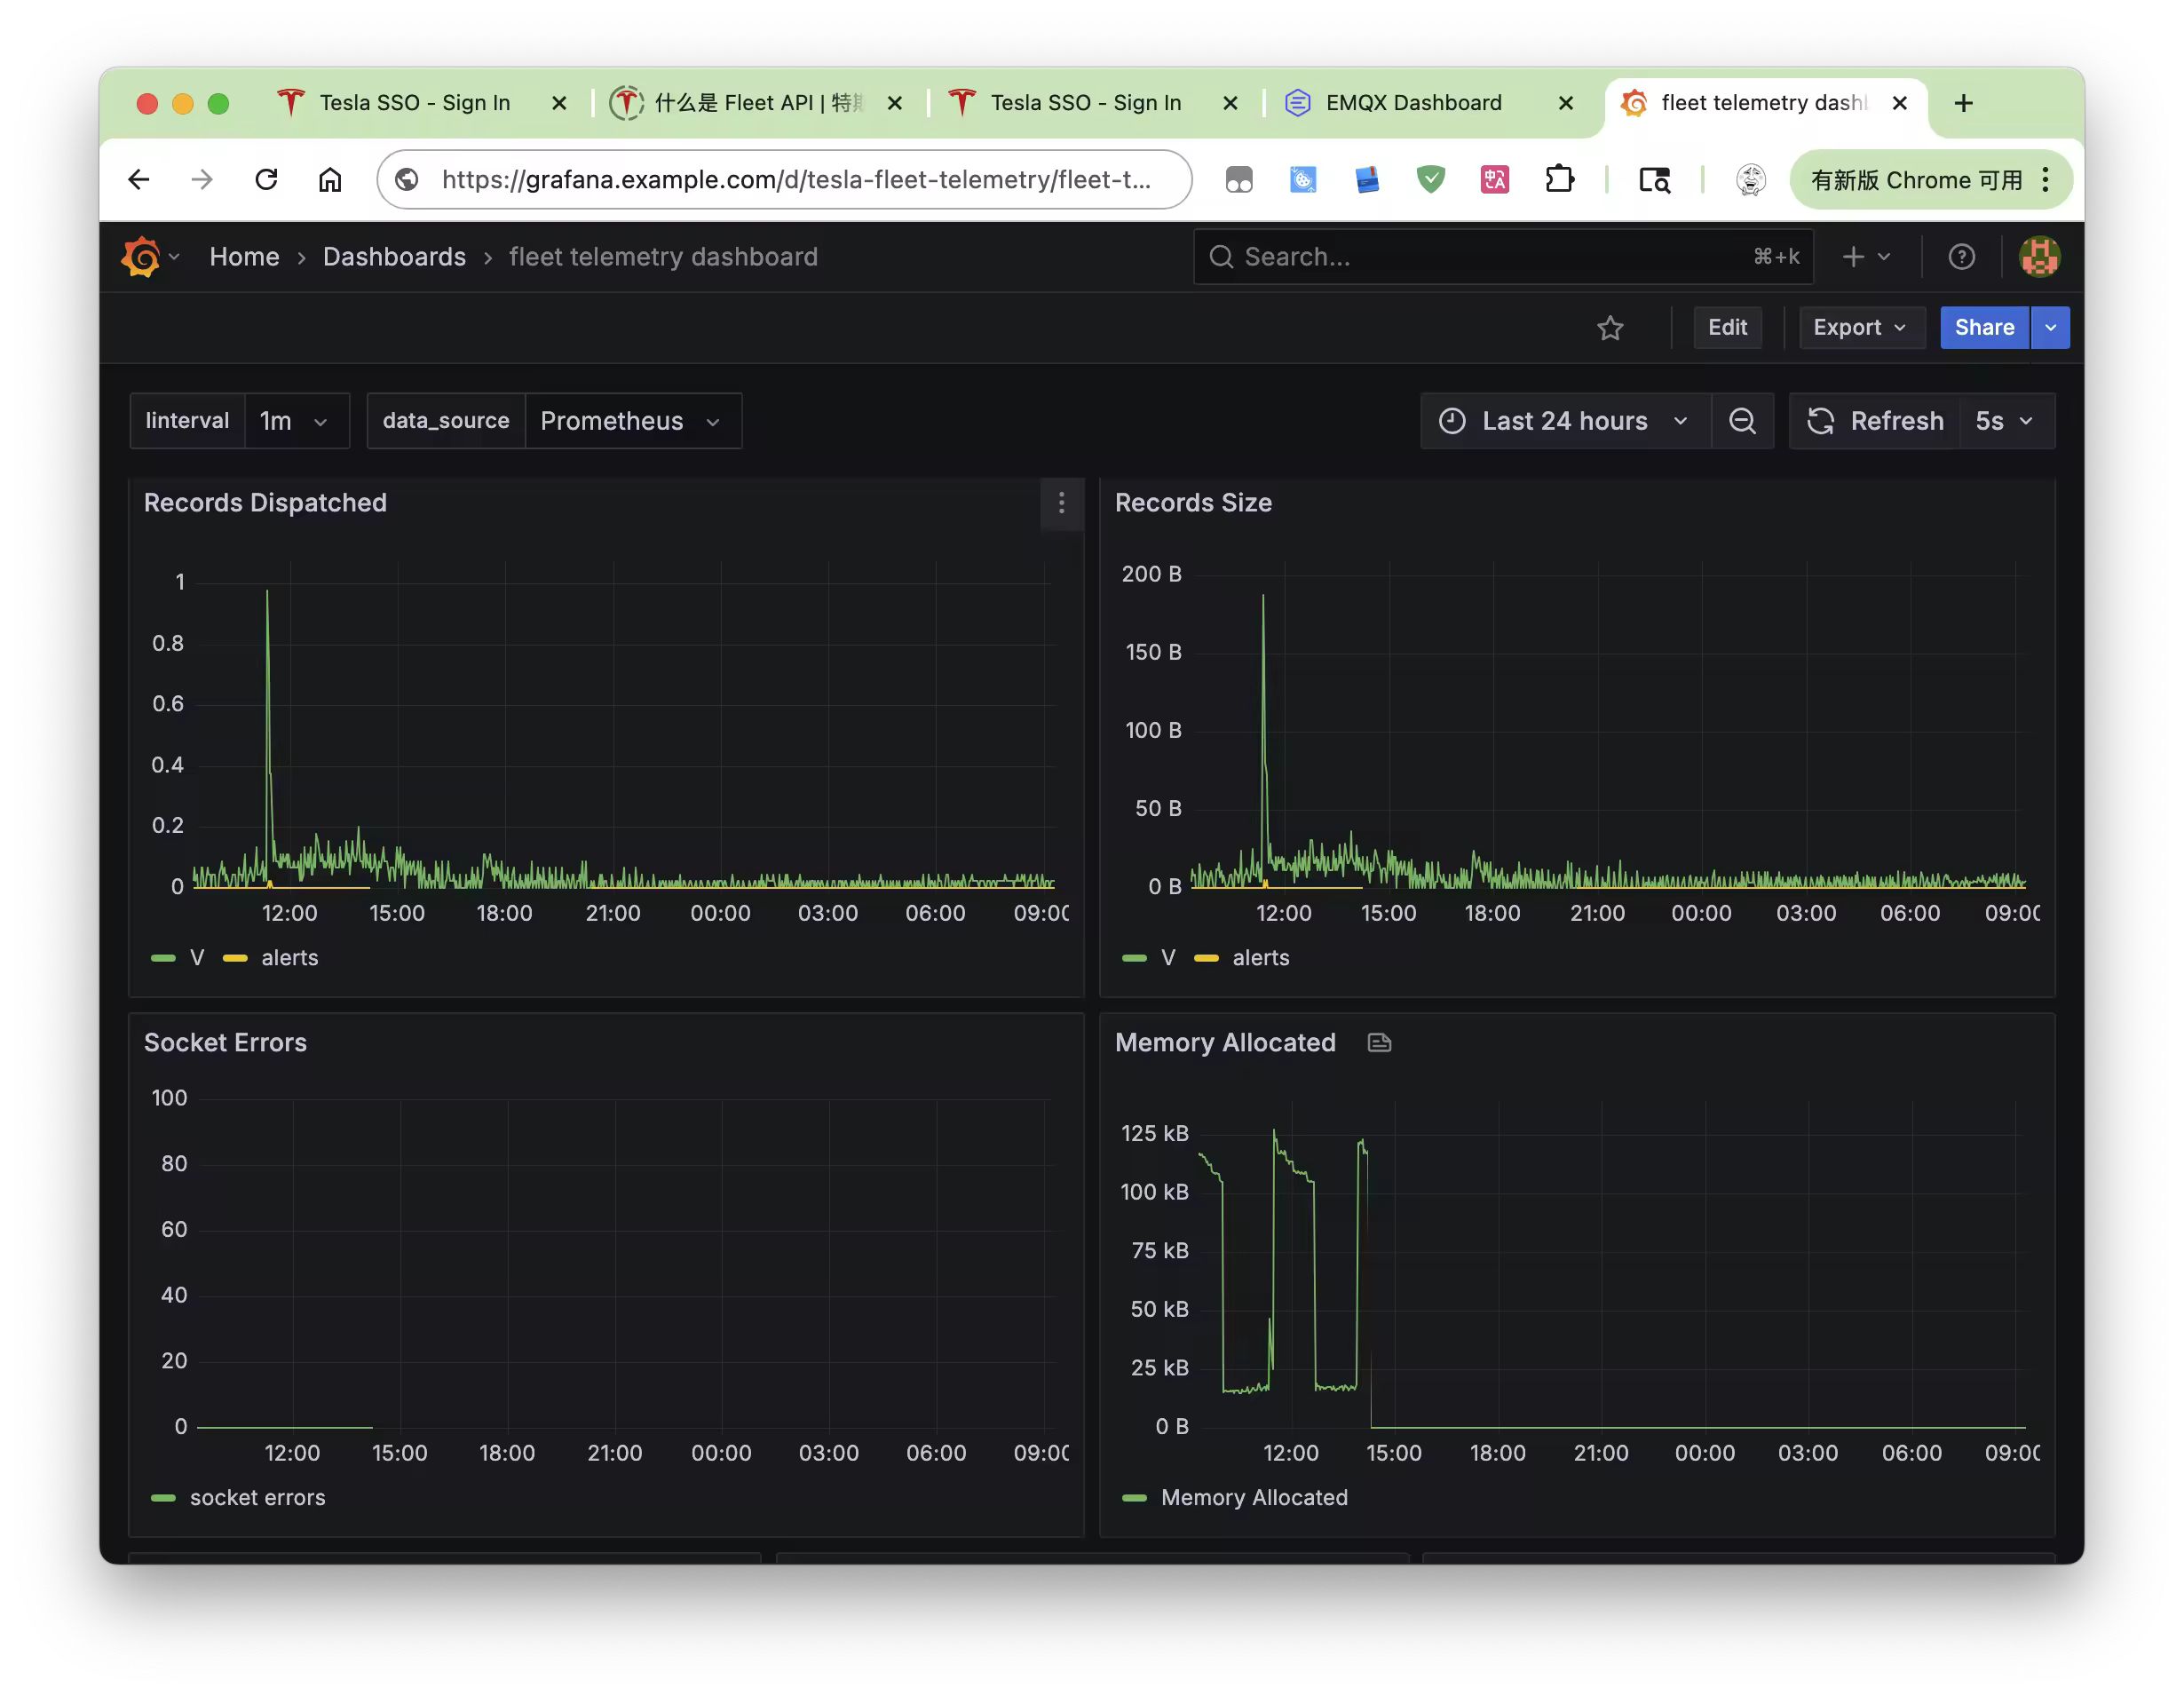
Task: Open data_source Prometheus dropdown
Action: (x=633, y=421)
